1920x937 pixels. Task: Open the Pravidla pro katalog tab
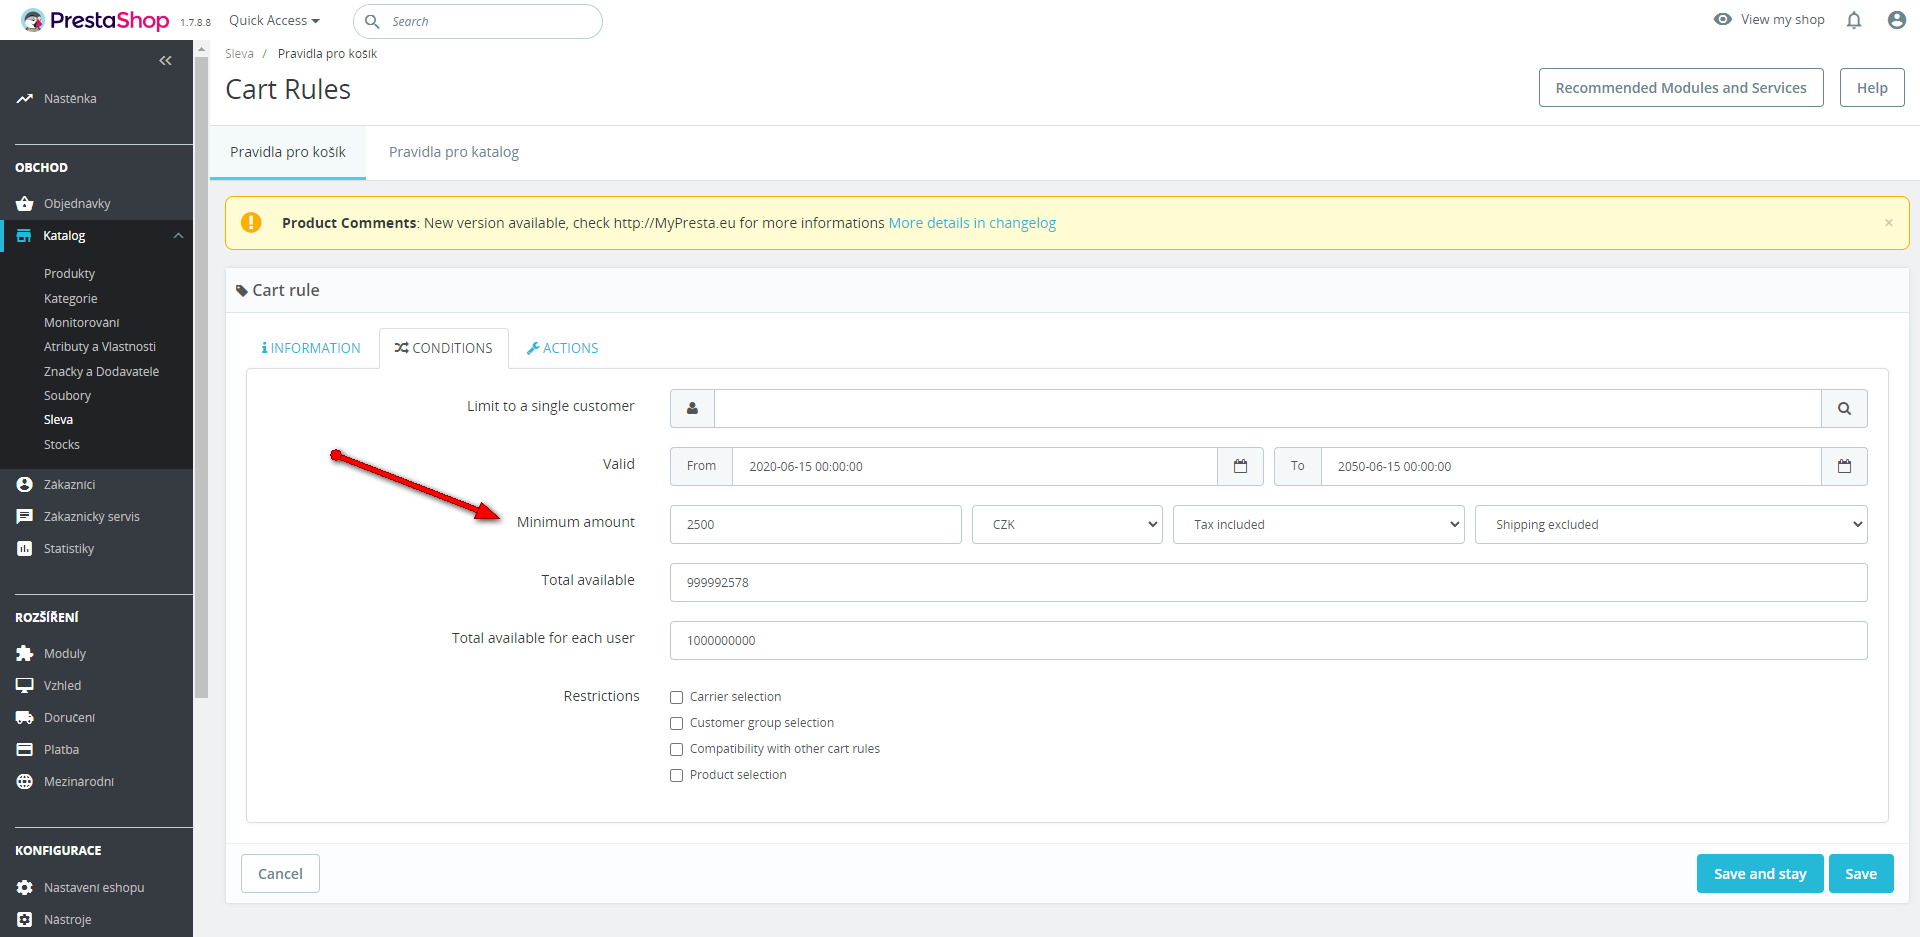tap(454, 152)
